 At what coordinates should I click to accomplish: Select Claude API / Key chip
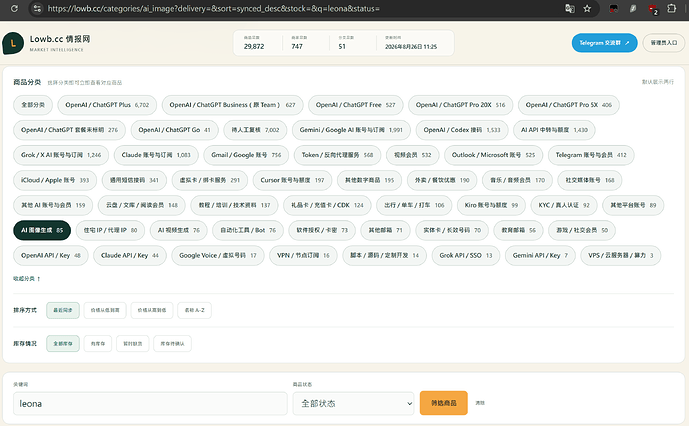pyautogui.click(x=130, y=255)
